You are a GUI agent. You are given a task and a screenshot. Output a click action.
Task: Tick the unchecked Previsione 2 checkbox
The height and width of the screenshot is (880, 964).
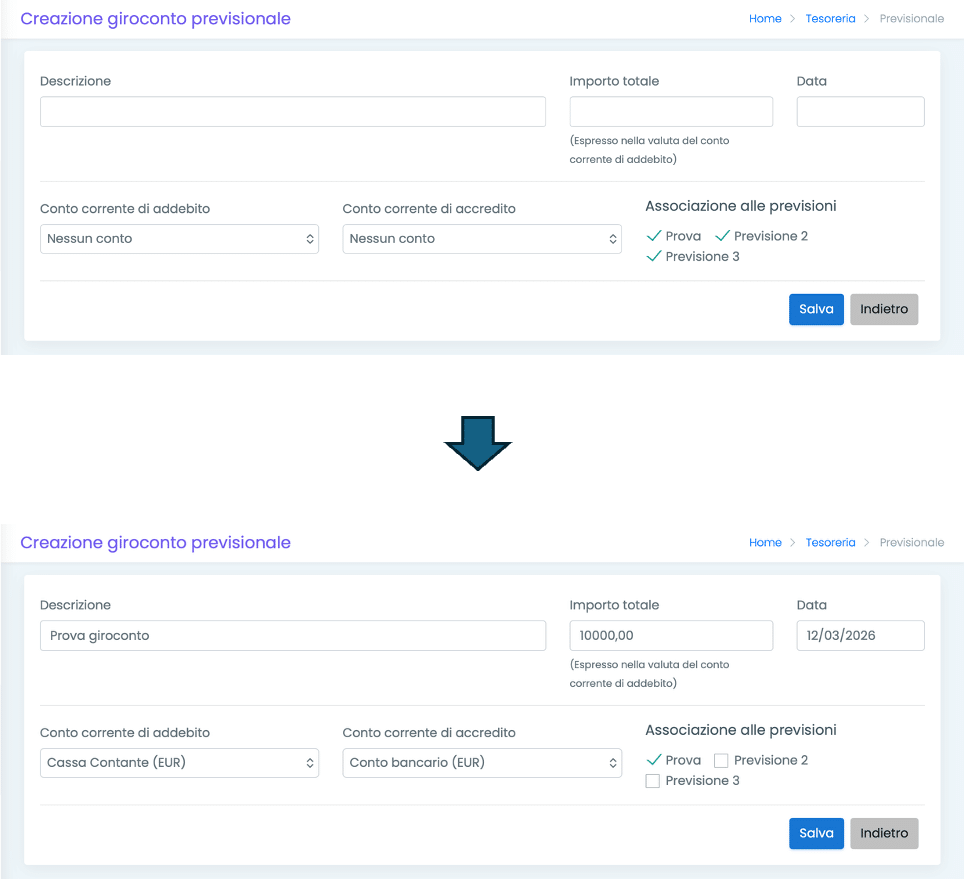721,761
